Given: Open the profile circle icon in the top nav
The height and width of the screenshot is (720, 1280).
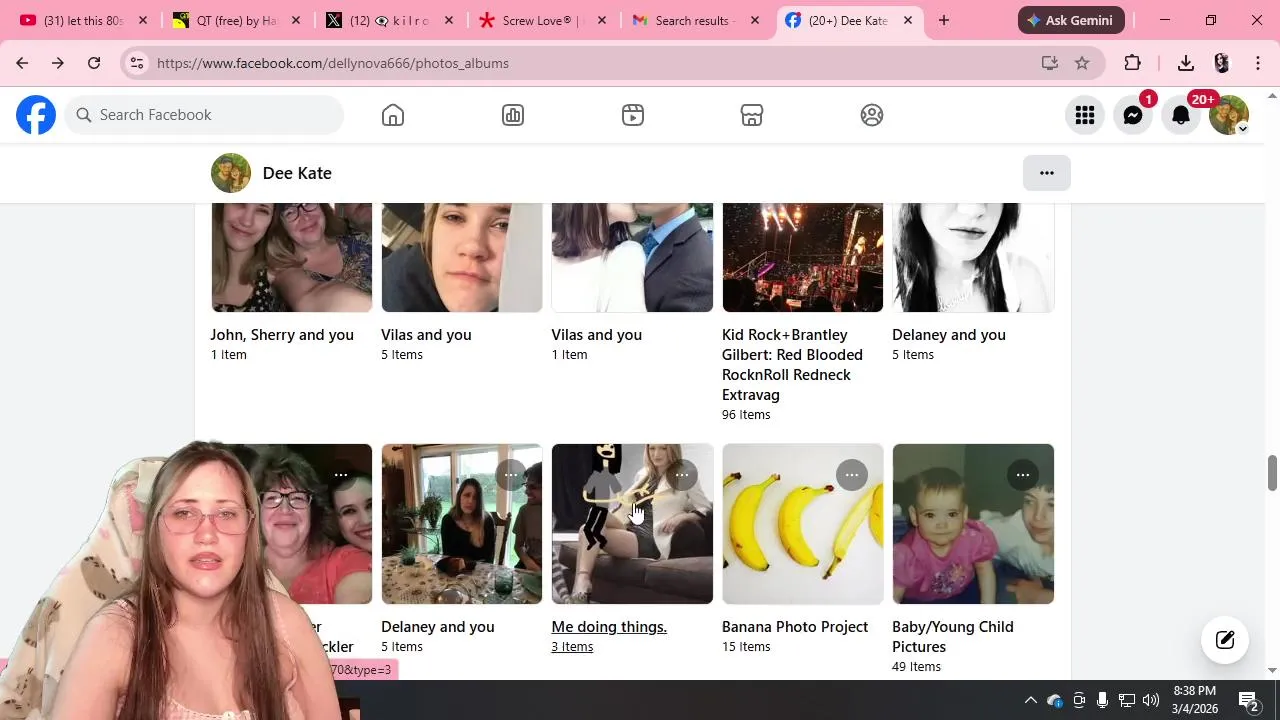Looking at the screenshot, I should click(872, 115).
